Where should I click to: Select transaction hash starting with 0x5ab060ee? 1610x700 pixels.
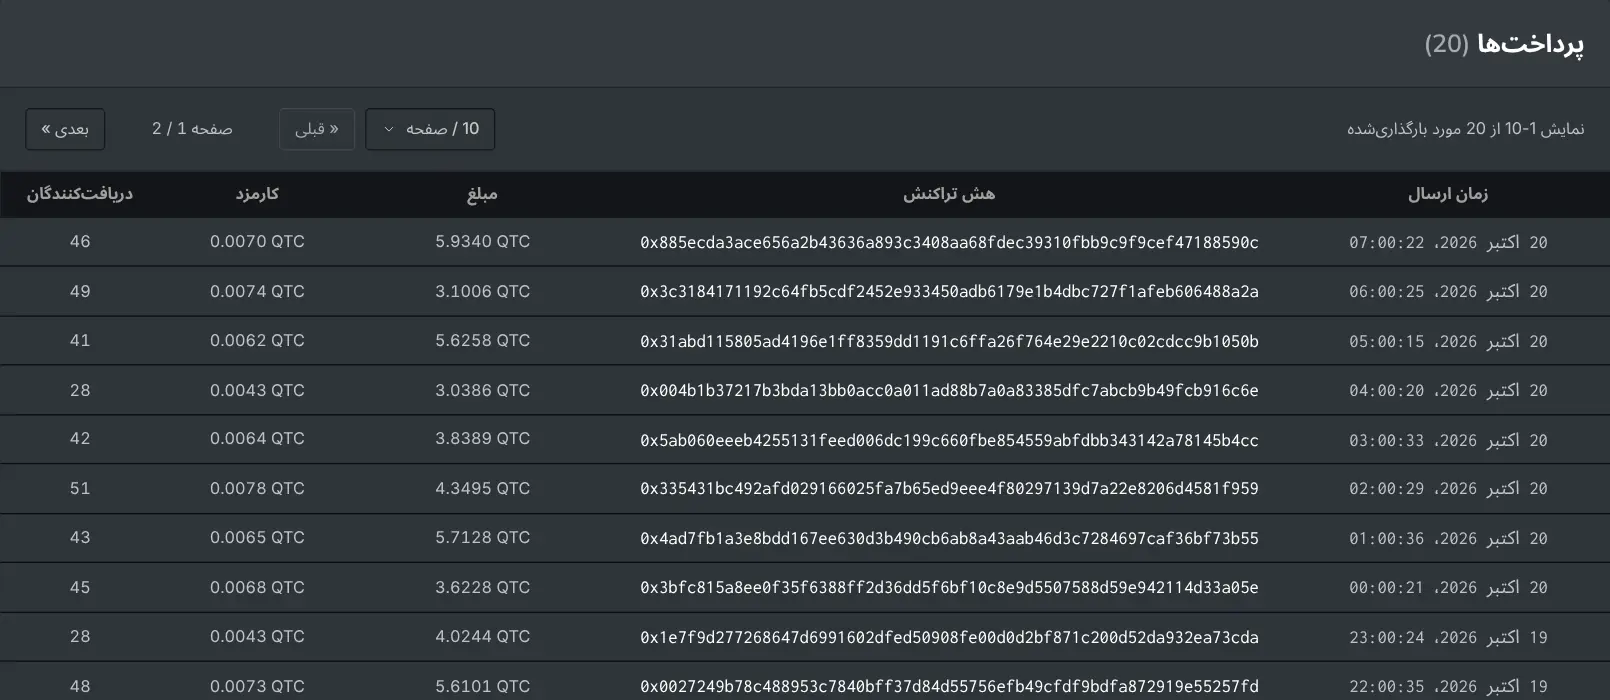[949, 440]
